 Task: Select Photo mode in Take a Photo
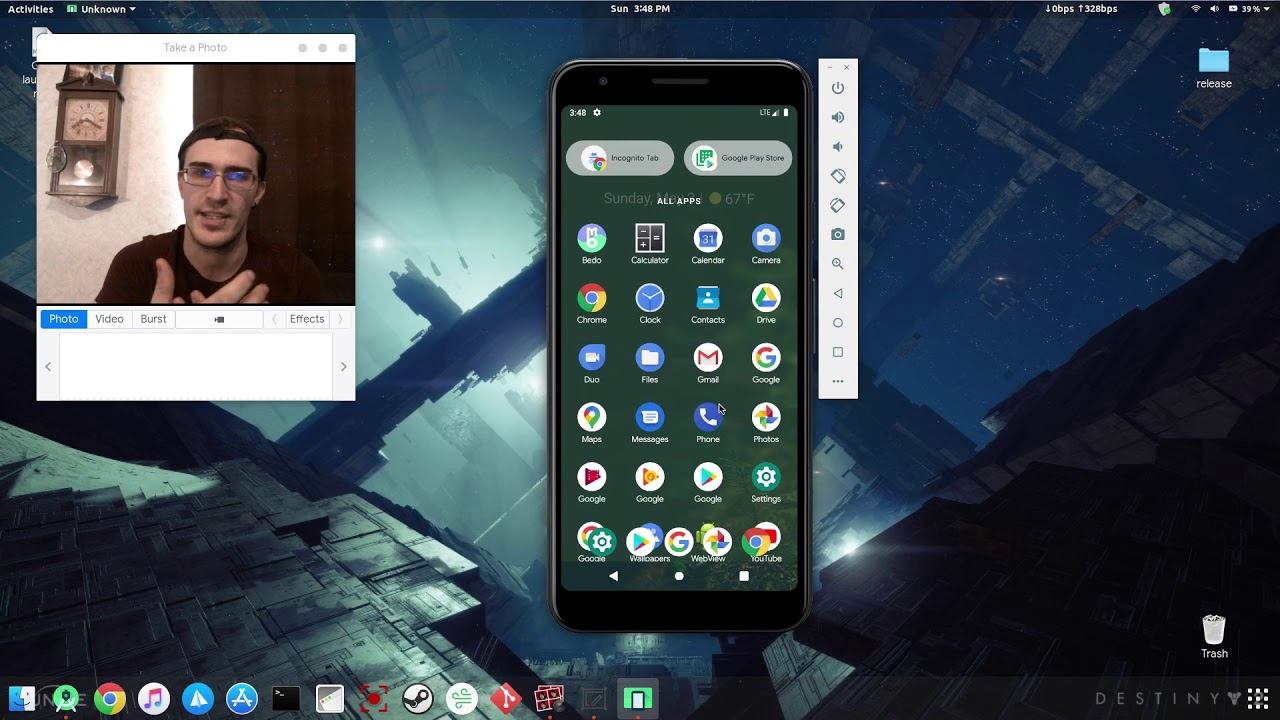click(64, 319)
